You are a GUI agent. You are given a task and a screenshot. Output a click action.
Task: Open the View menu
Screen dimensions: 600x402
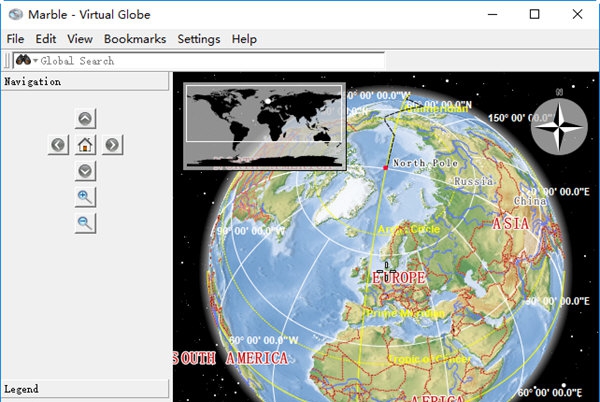[80, 39]
